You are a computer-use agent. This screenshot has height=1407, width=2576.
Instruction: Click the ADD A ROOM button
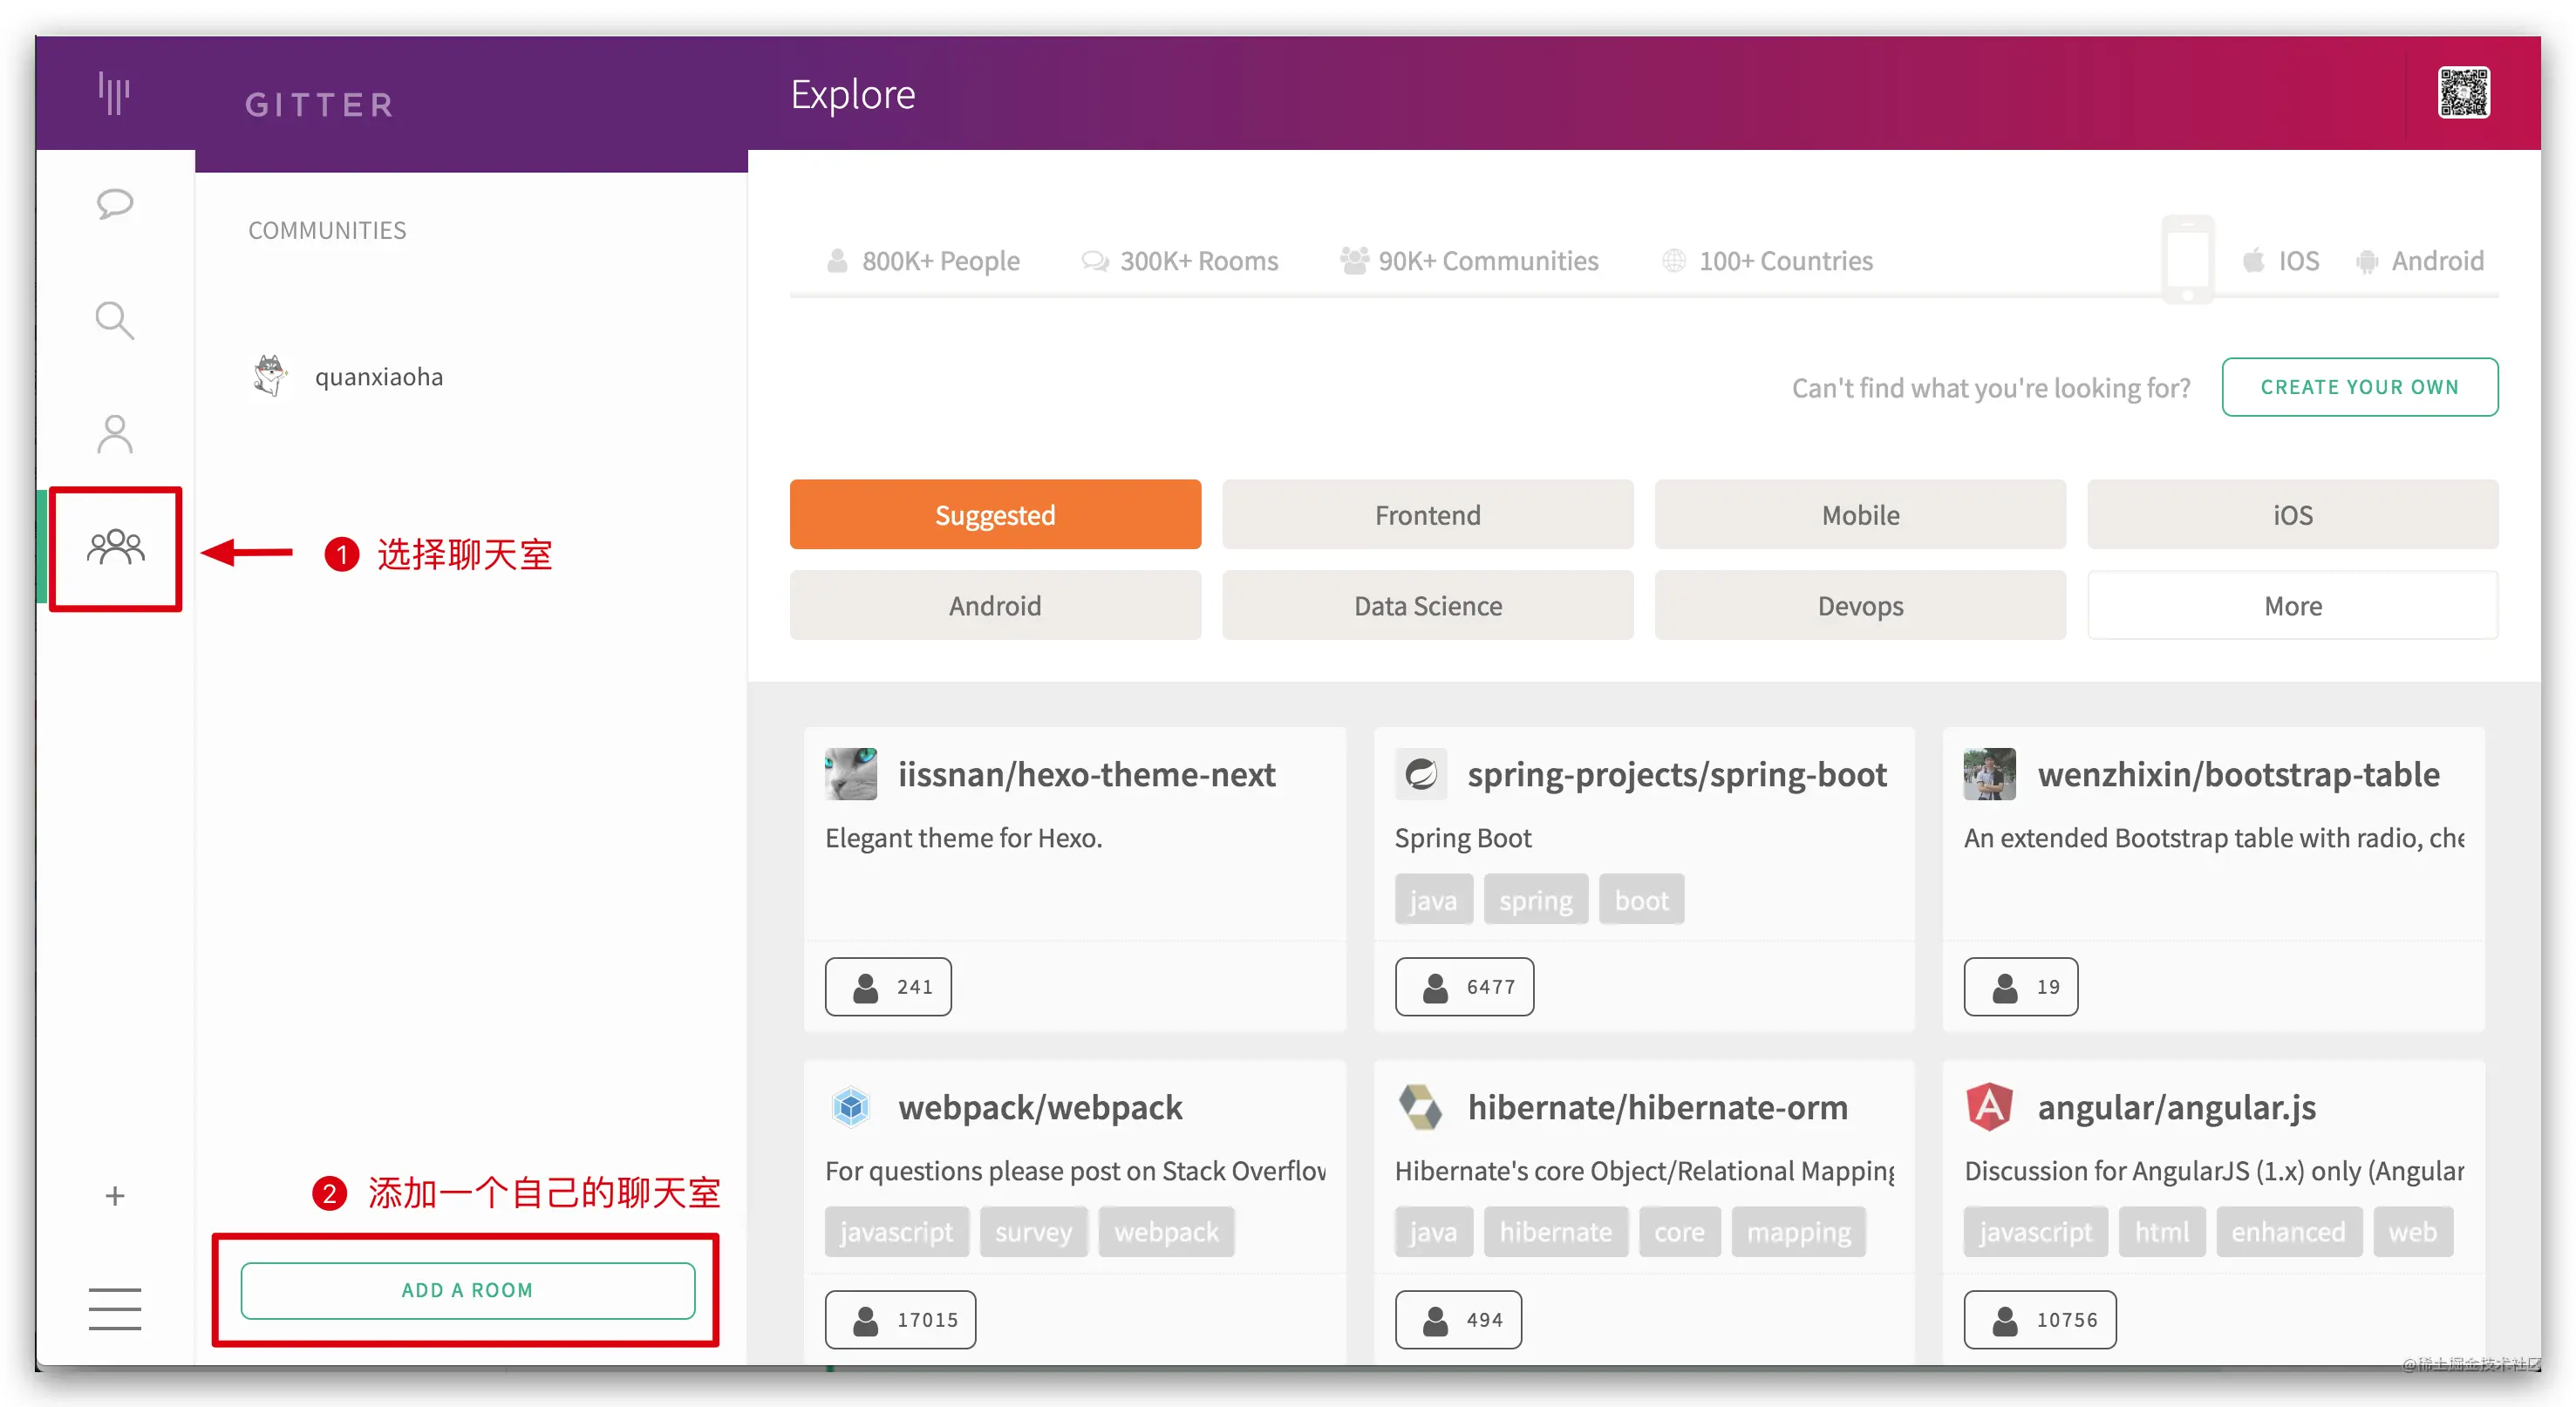[468, 1290]
